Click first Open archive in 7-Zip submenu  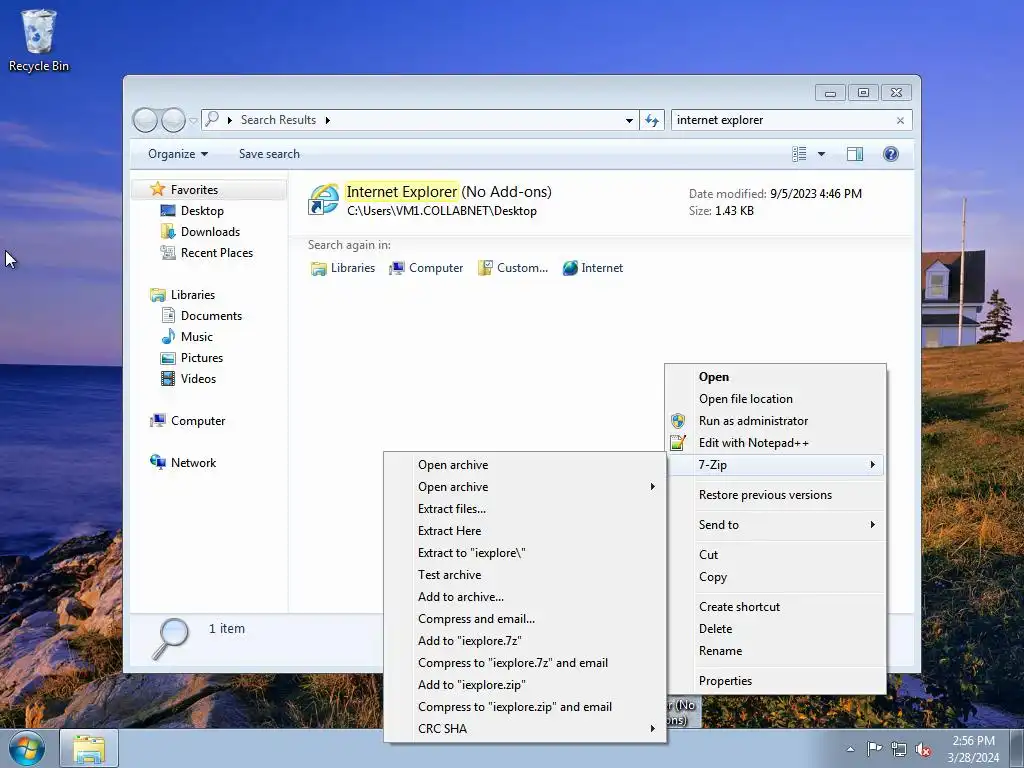(525, 465)
